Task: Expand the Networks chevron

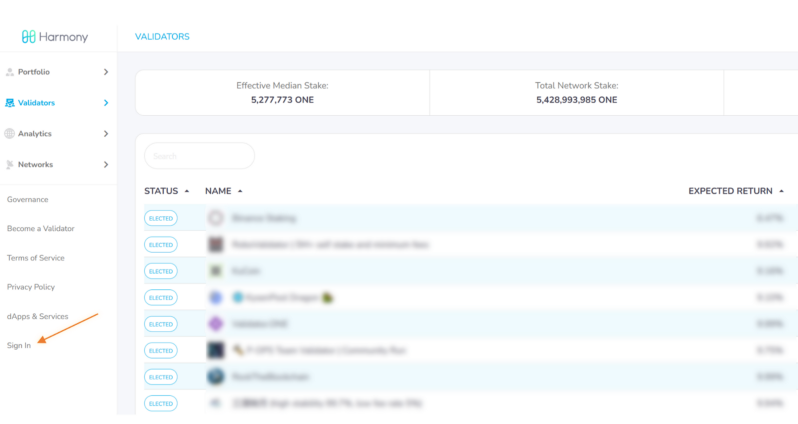Action: [x=106, y=164]
